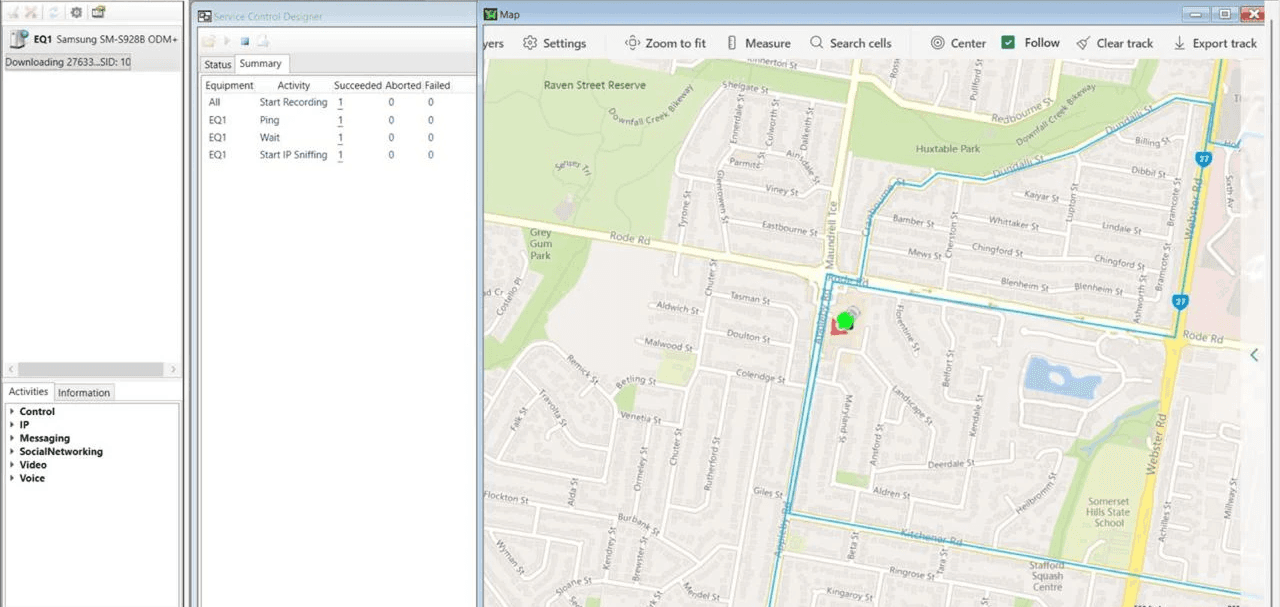1280x607 pixels.
Task: Click the equipment panel horizontal scrollbar thumb
Action: [x=90, y=370]
